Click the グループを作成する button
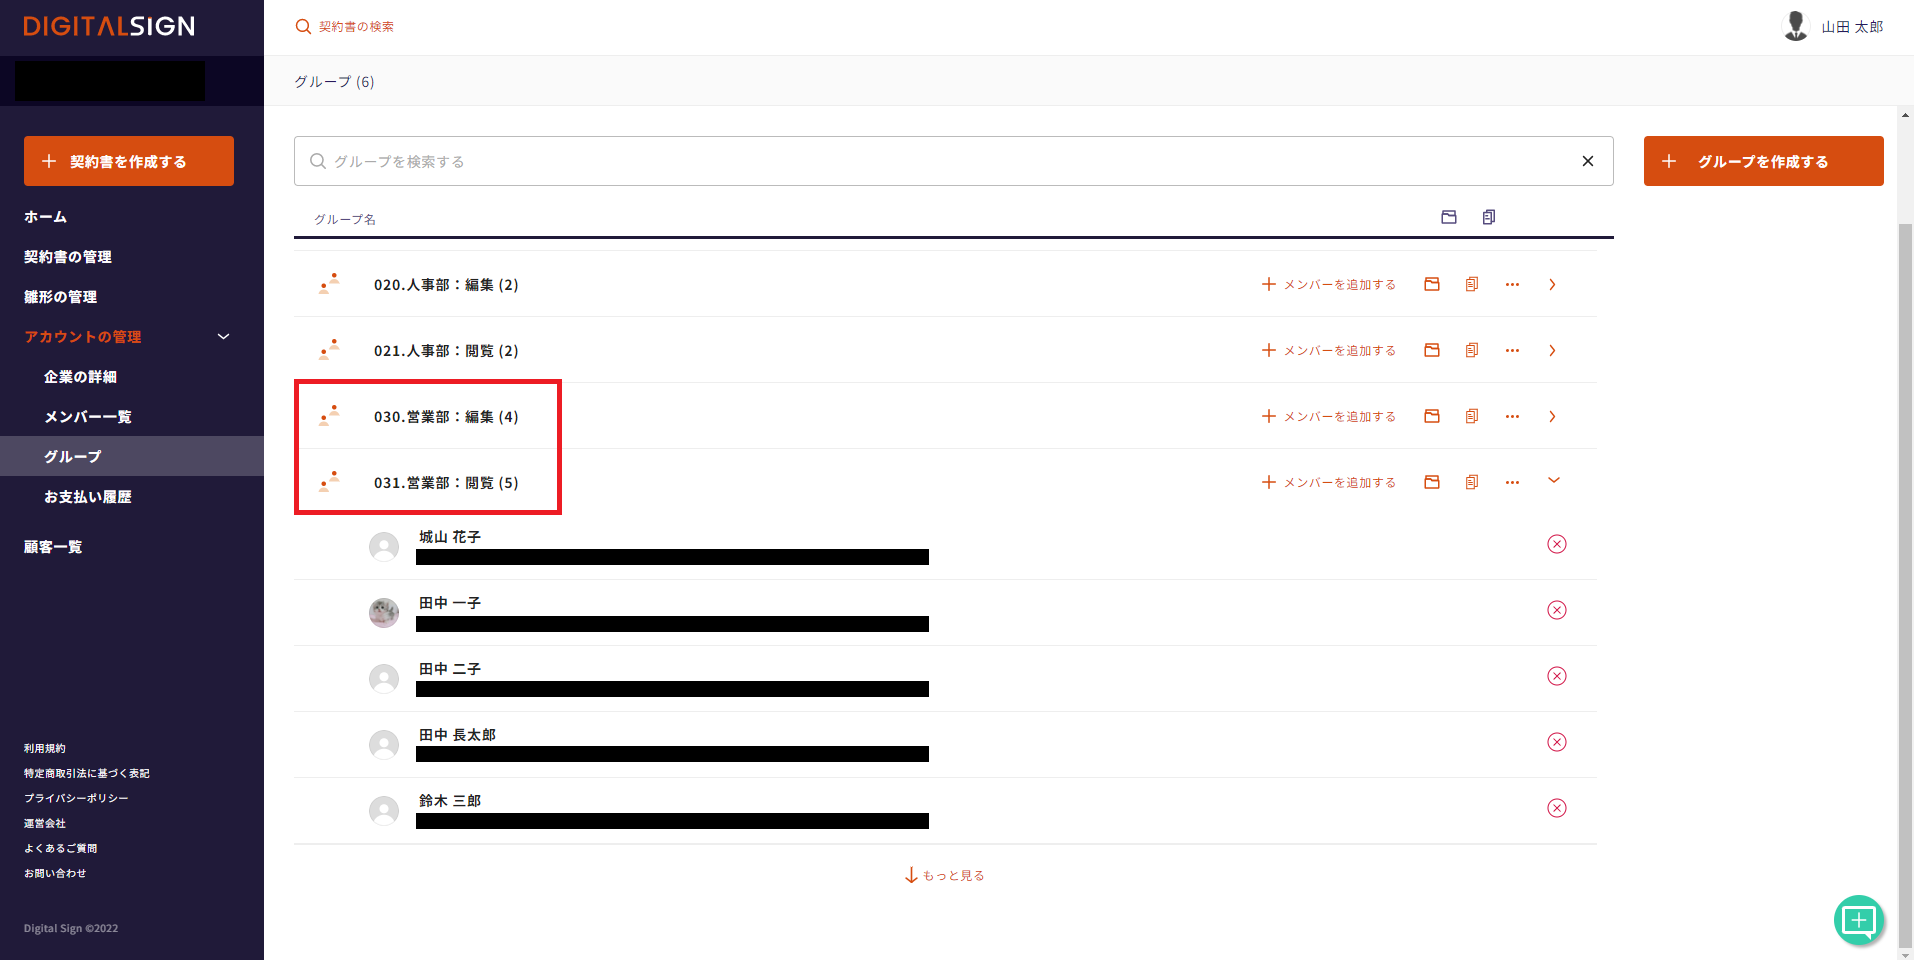 pyautogui.click(x=1763, y=161)
